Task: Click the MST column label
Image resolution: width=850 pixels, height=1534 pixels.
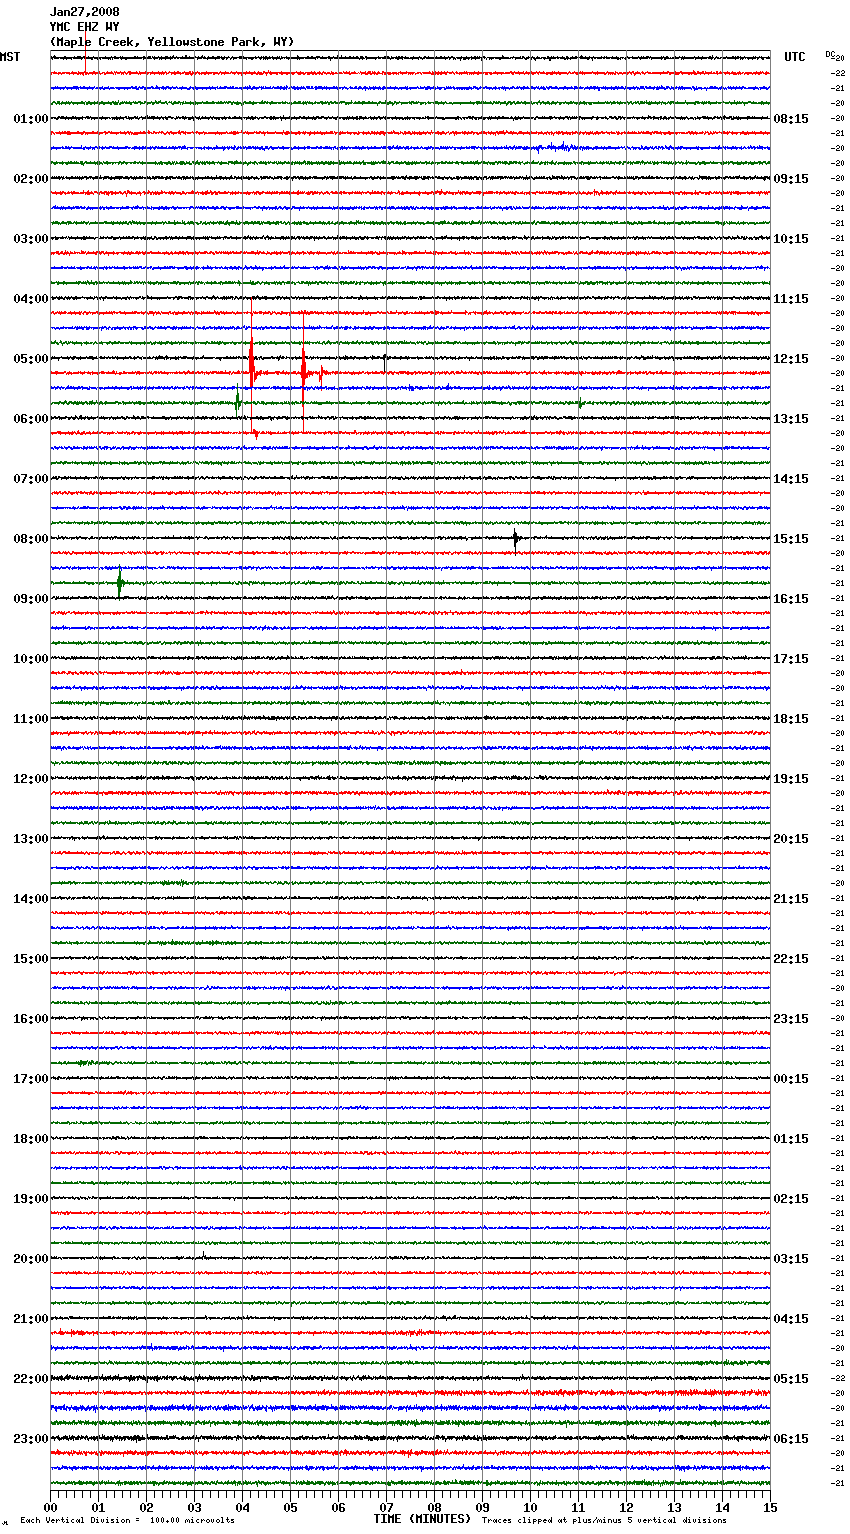Action: (10, 57)
